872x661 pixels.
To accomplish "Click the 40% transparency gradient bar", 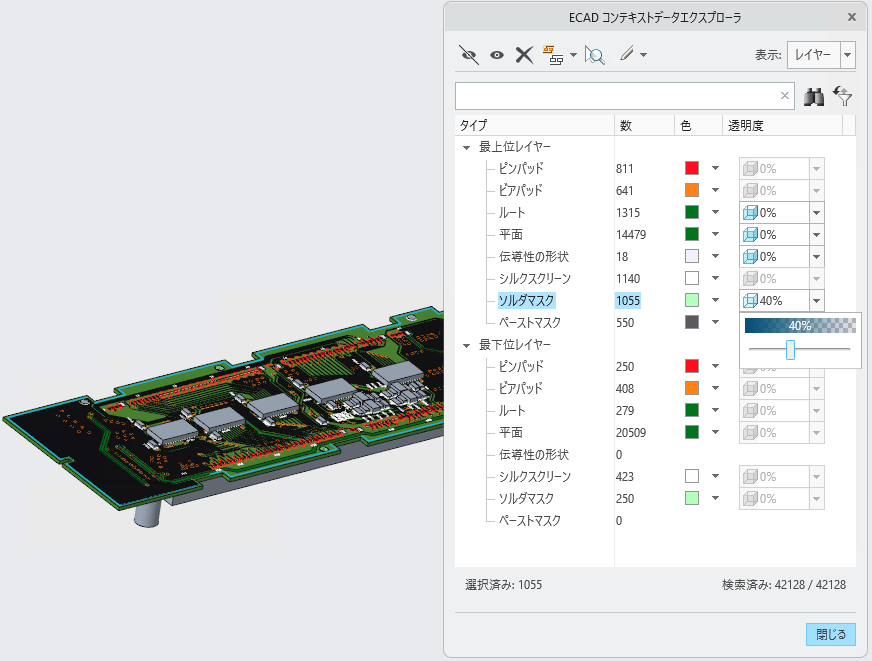I will click(x=800, y=326).
